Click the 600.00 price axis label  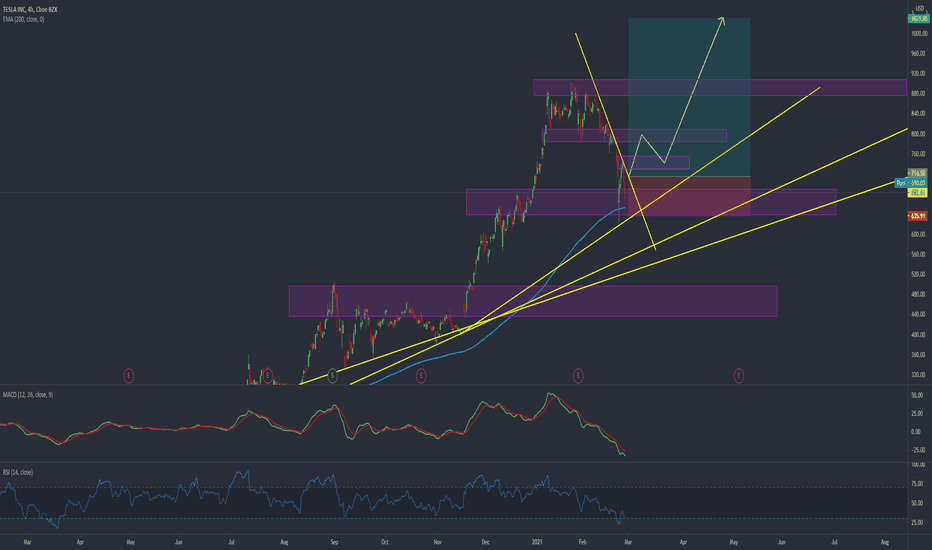pos(919,234)
